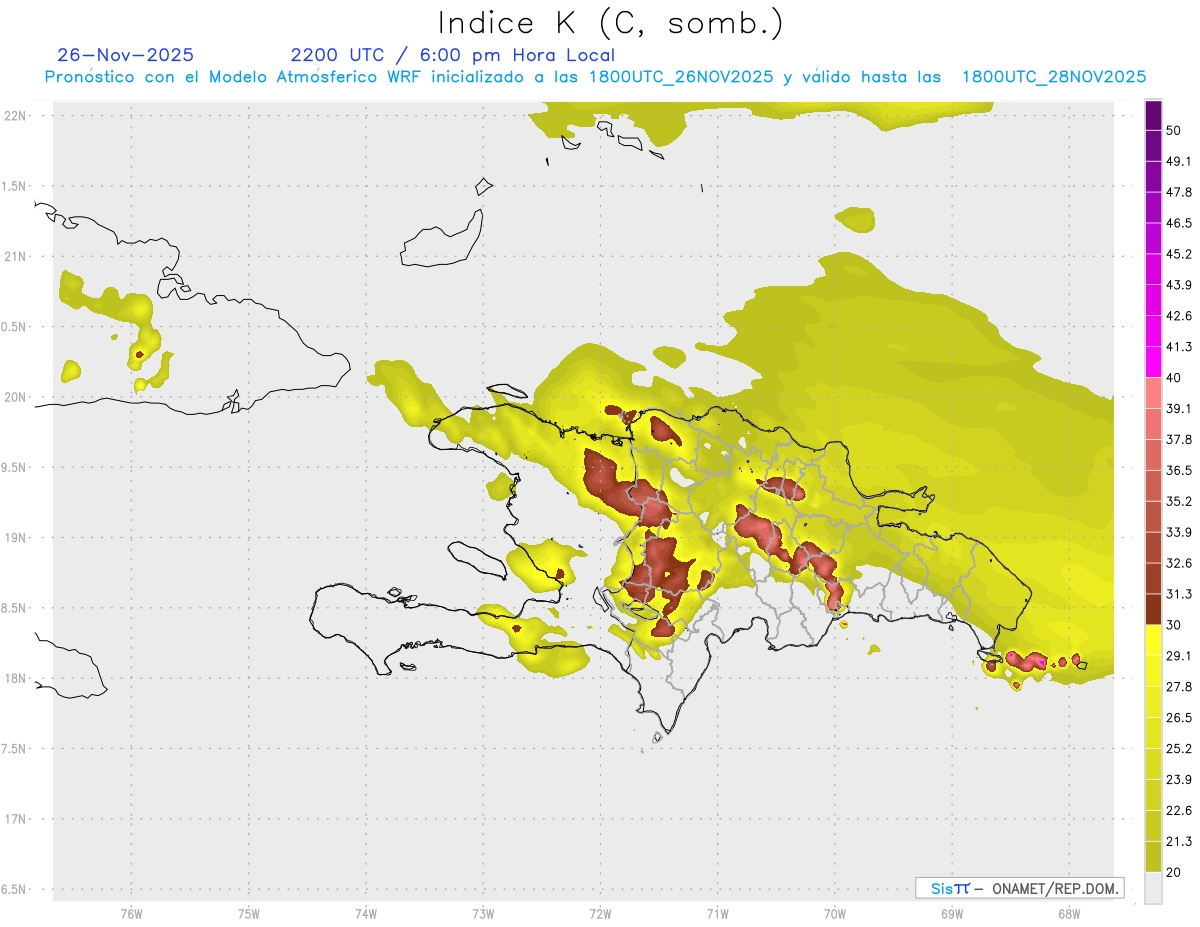
Task: Pick the light gray swatch at the legend bottom
Action: point(1153,888)
